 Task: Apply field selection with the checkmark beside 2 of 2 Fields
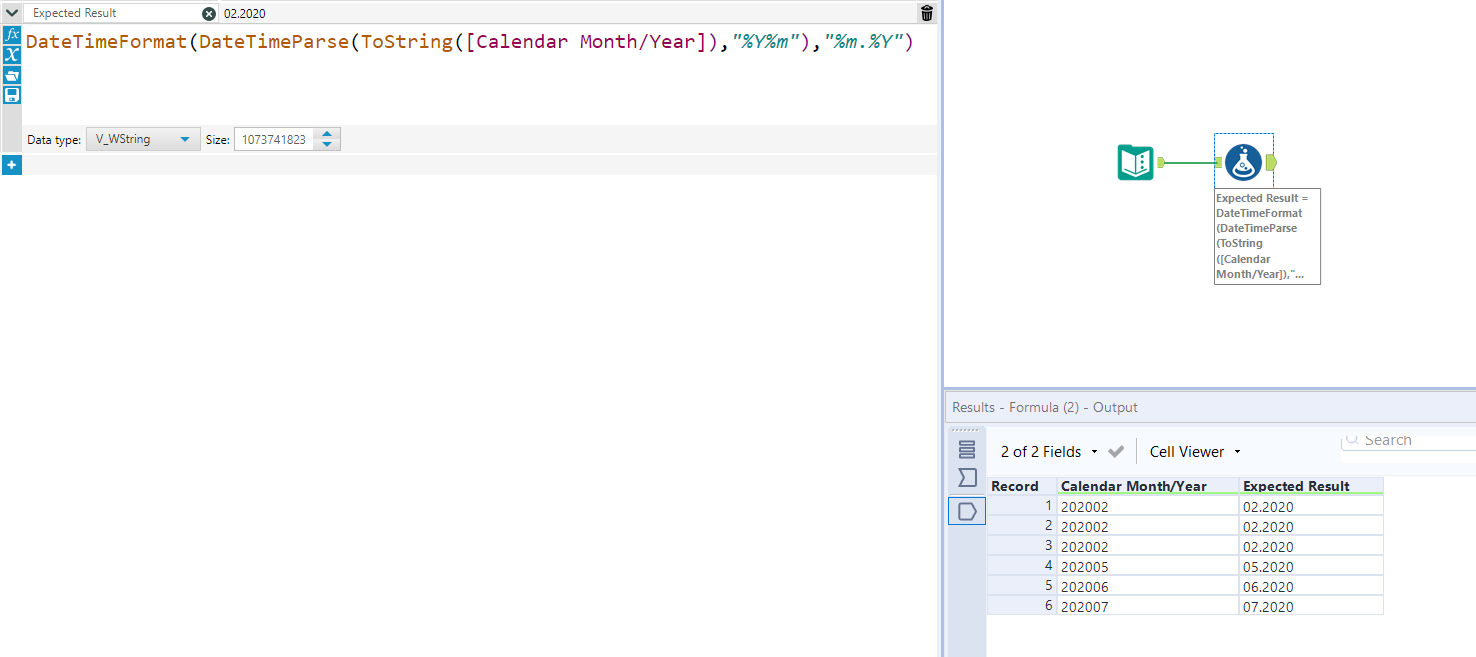click(x=1117, y=451)
